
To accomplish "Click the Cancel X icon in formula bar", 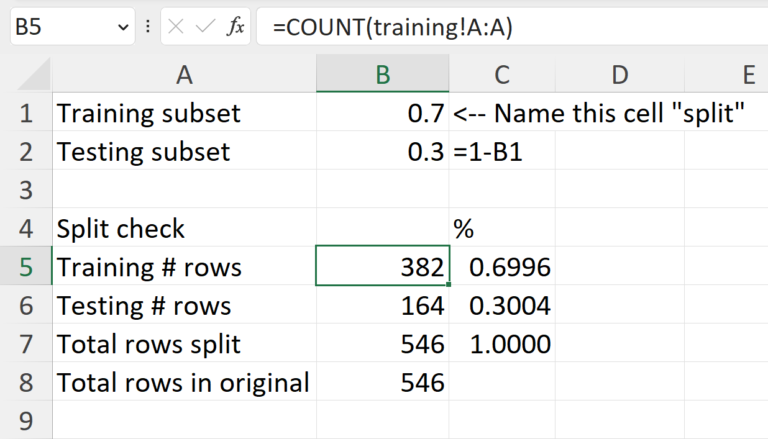I will (x=178, y=28).
